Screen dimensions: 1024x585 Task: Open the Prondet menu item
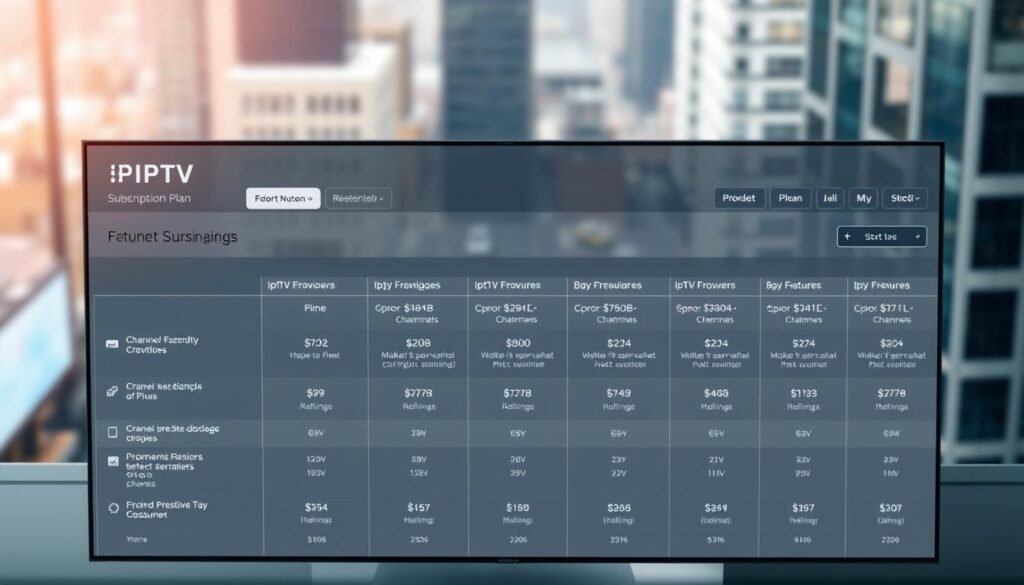pos(740,198)
